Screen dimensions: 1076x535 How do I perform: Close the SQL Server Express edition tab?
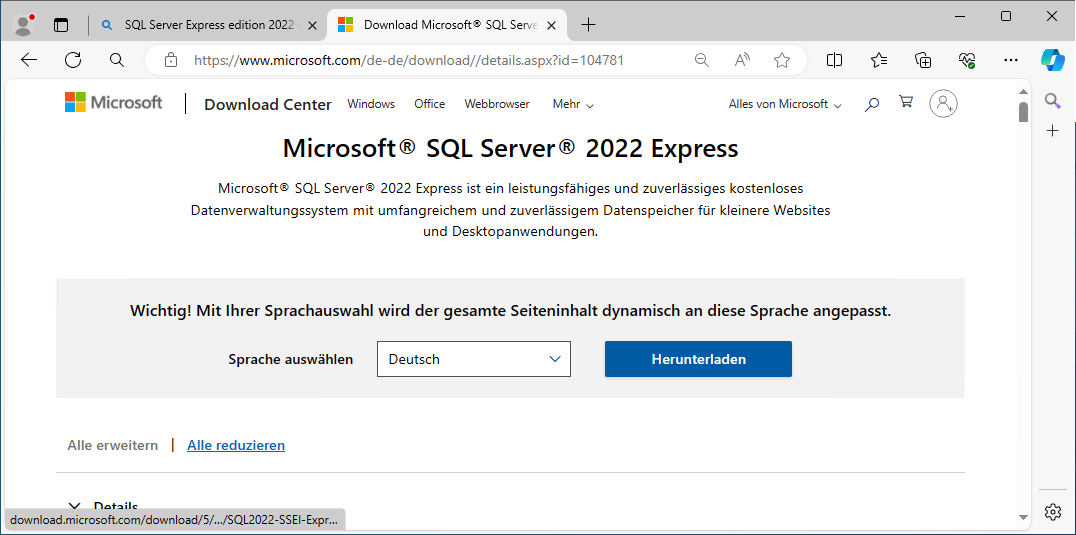coord(312,25)
